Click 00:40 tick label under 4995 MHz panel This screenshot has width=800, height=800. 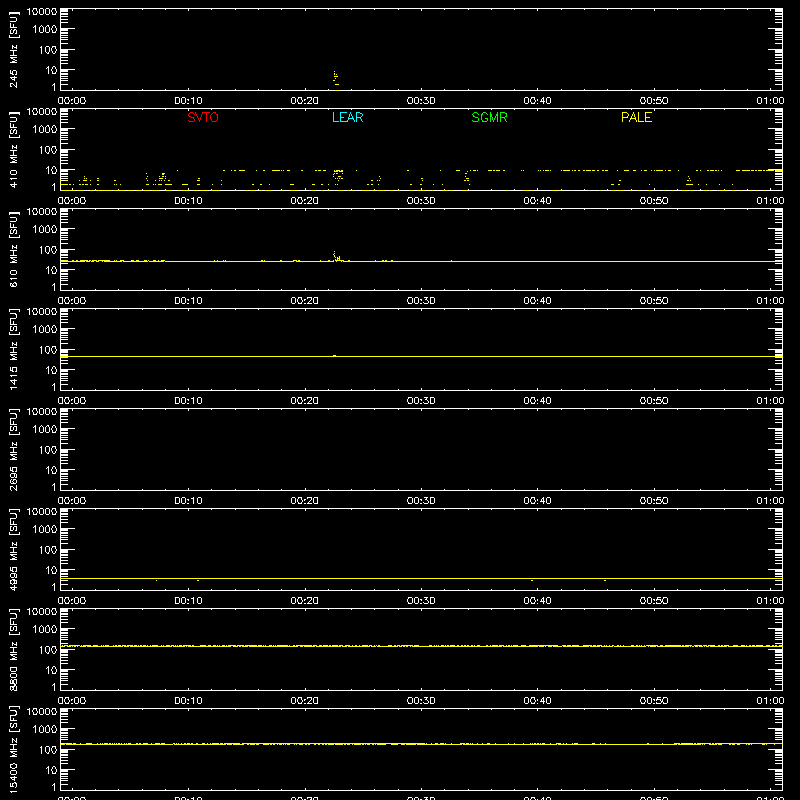click(537, 601)
